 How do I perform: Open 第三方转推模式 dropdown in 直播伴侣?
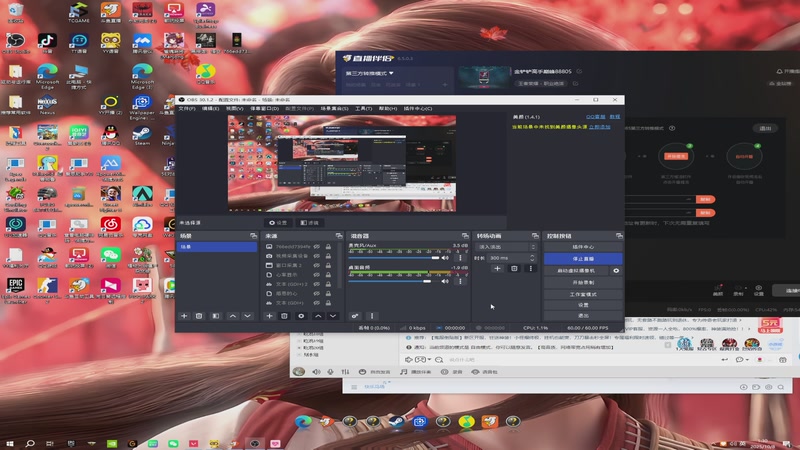[x=369, y=73]
